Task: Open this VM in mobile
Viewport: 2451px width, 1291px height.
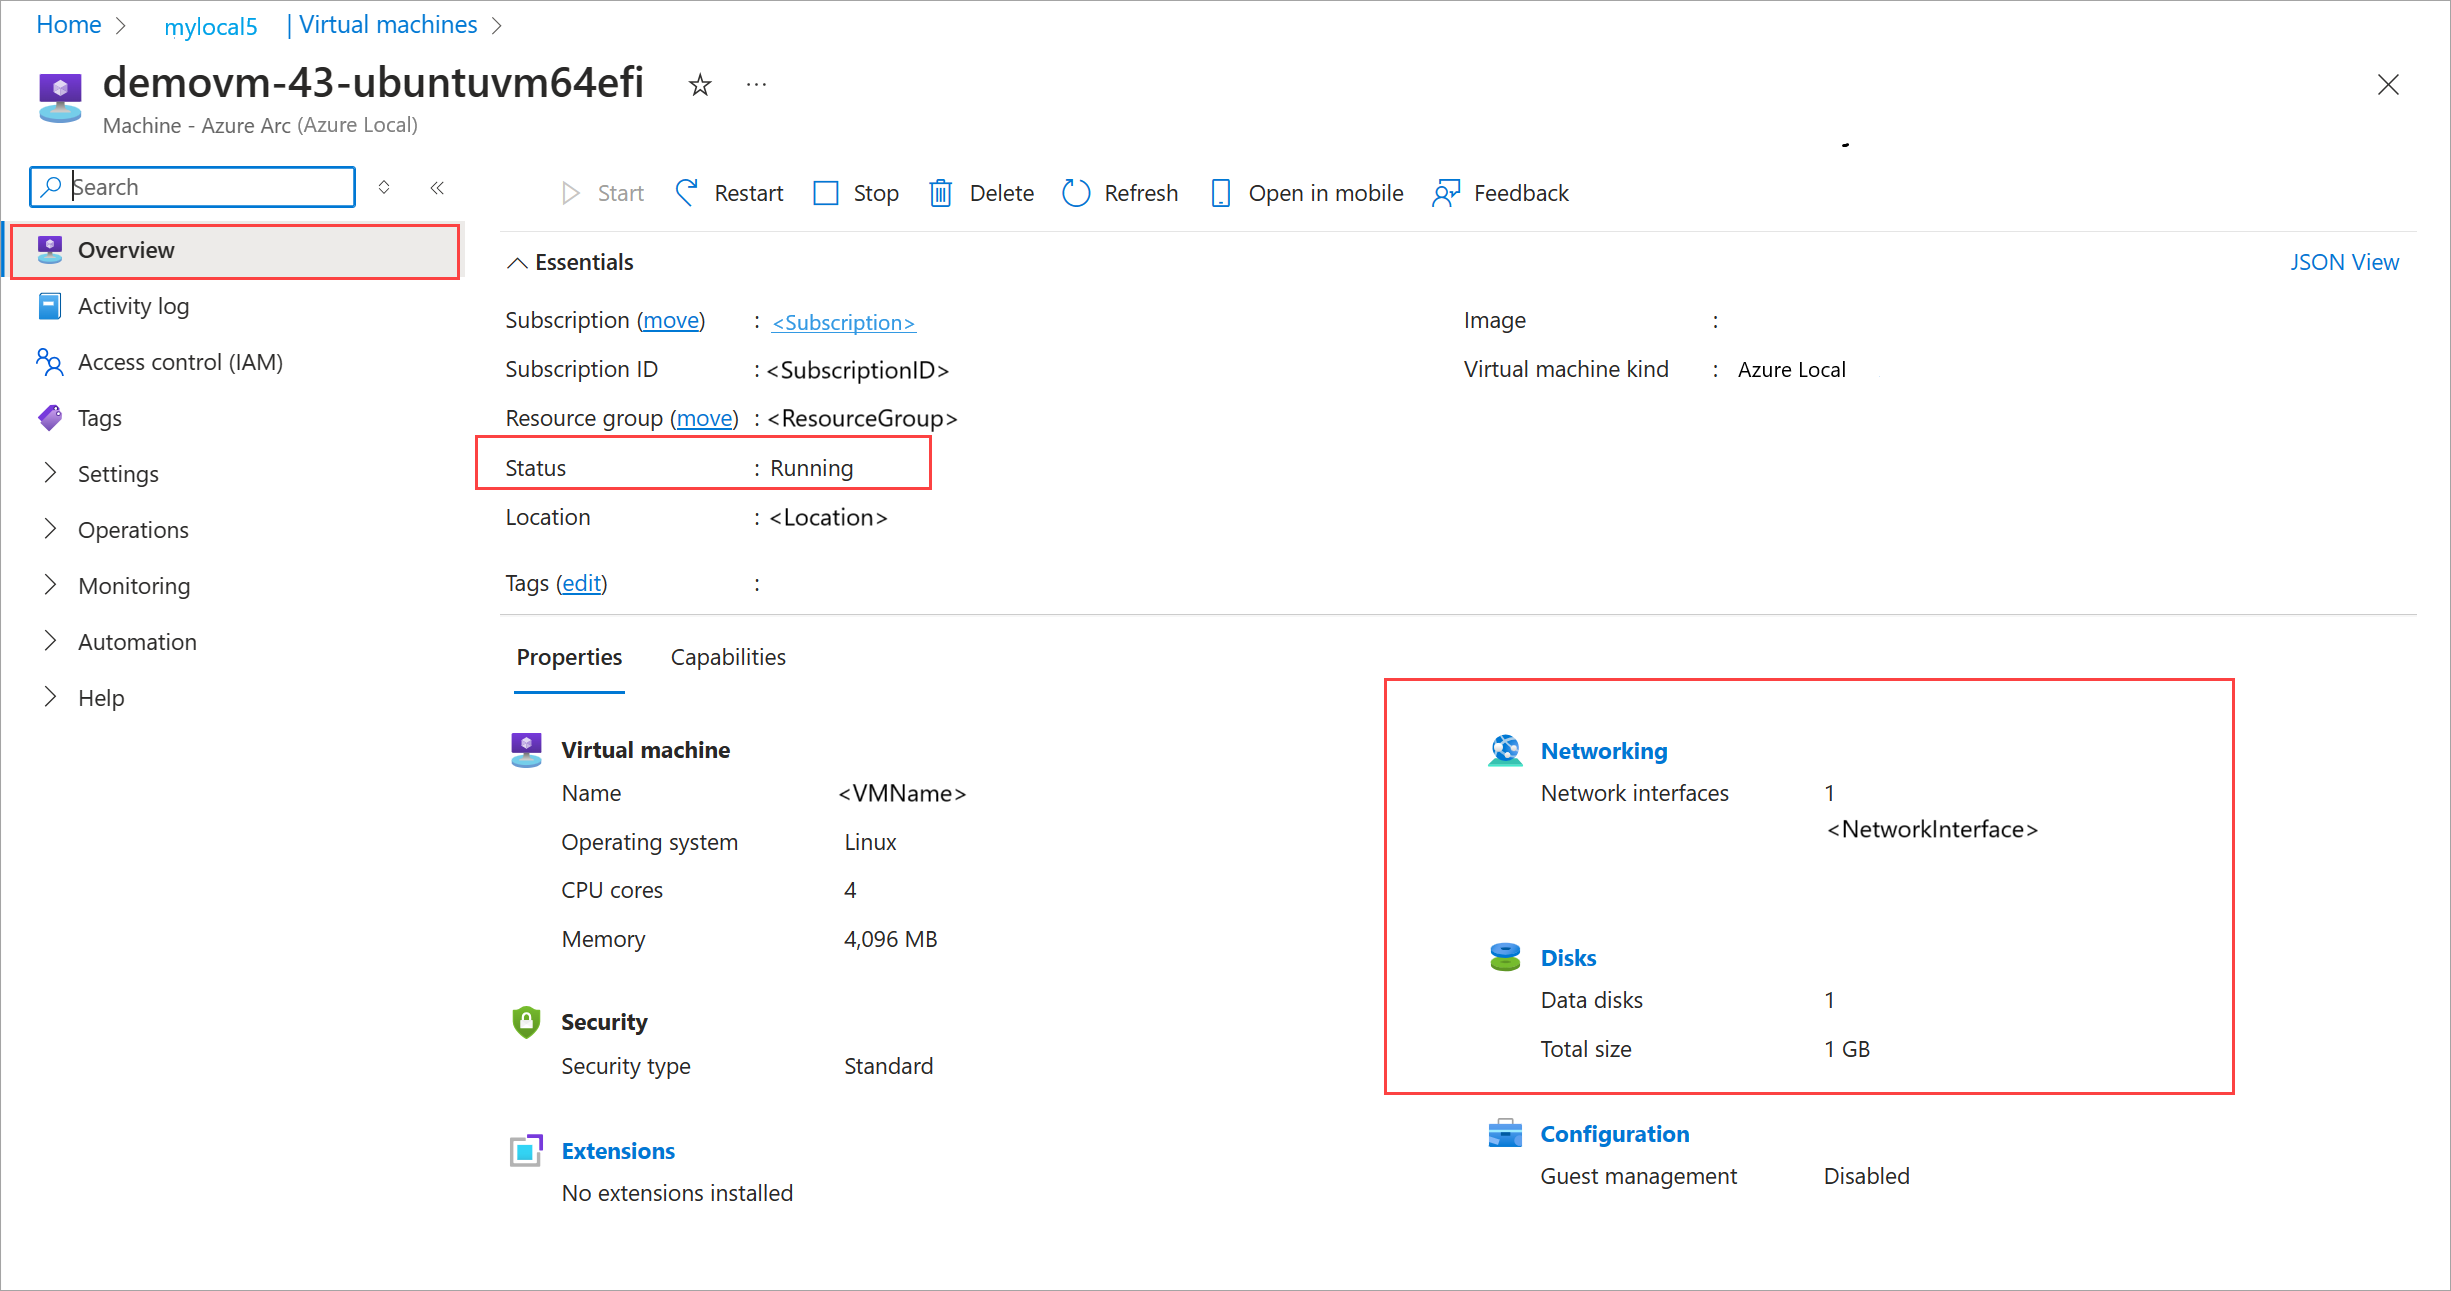Action: point(1325,192)
